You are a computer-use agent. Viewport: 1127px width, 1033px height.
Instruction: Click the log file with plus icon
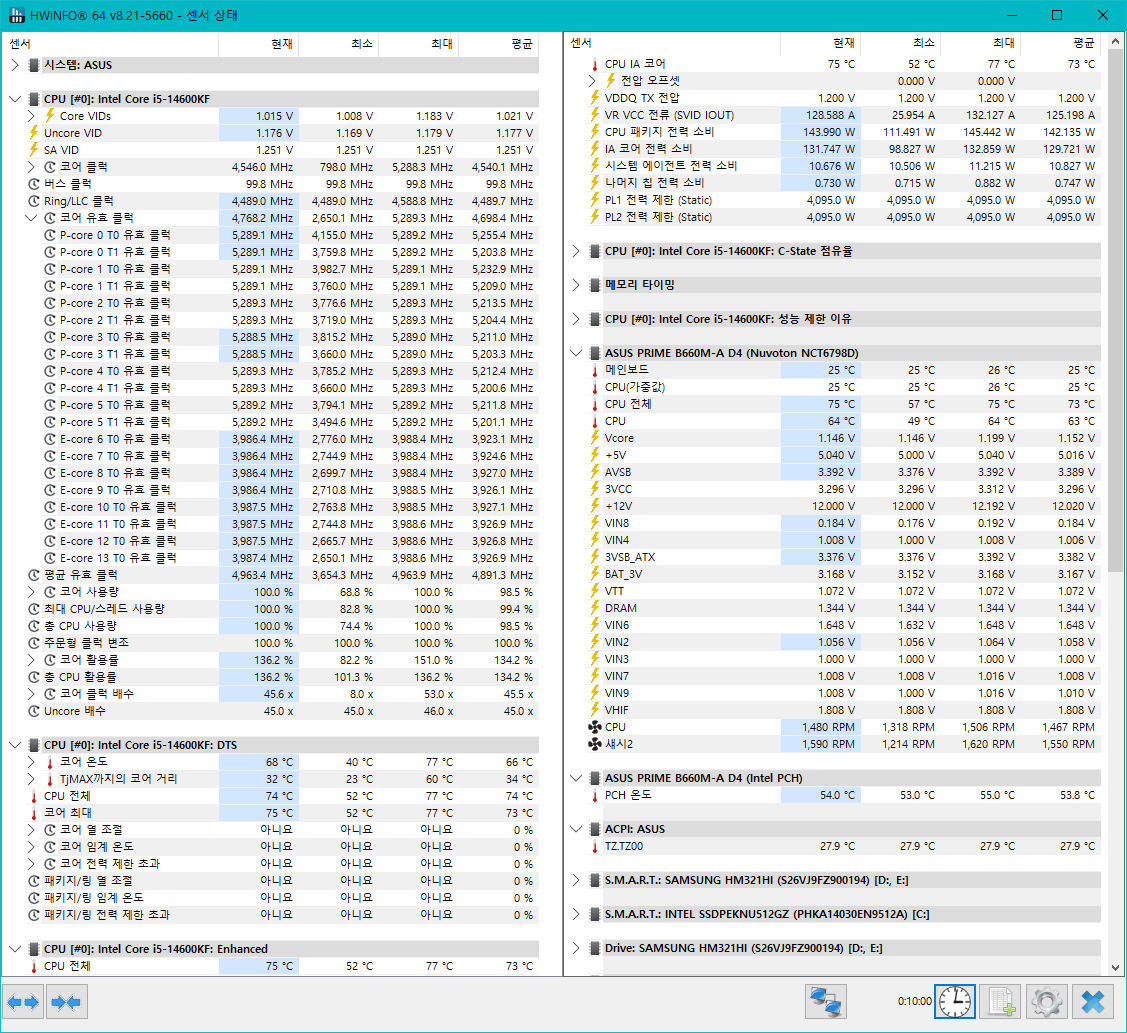click(1001, 1001)
